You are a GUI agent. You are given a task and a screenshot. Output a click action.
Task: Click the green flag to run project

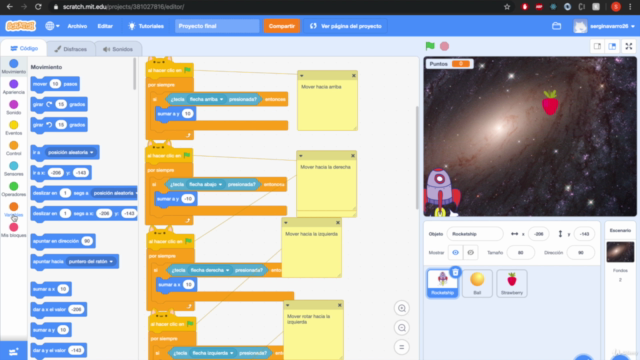[x=430, y=46]
